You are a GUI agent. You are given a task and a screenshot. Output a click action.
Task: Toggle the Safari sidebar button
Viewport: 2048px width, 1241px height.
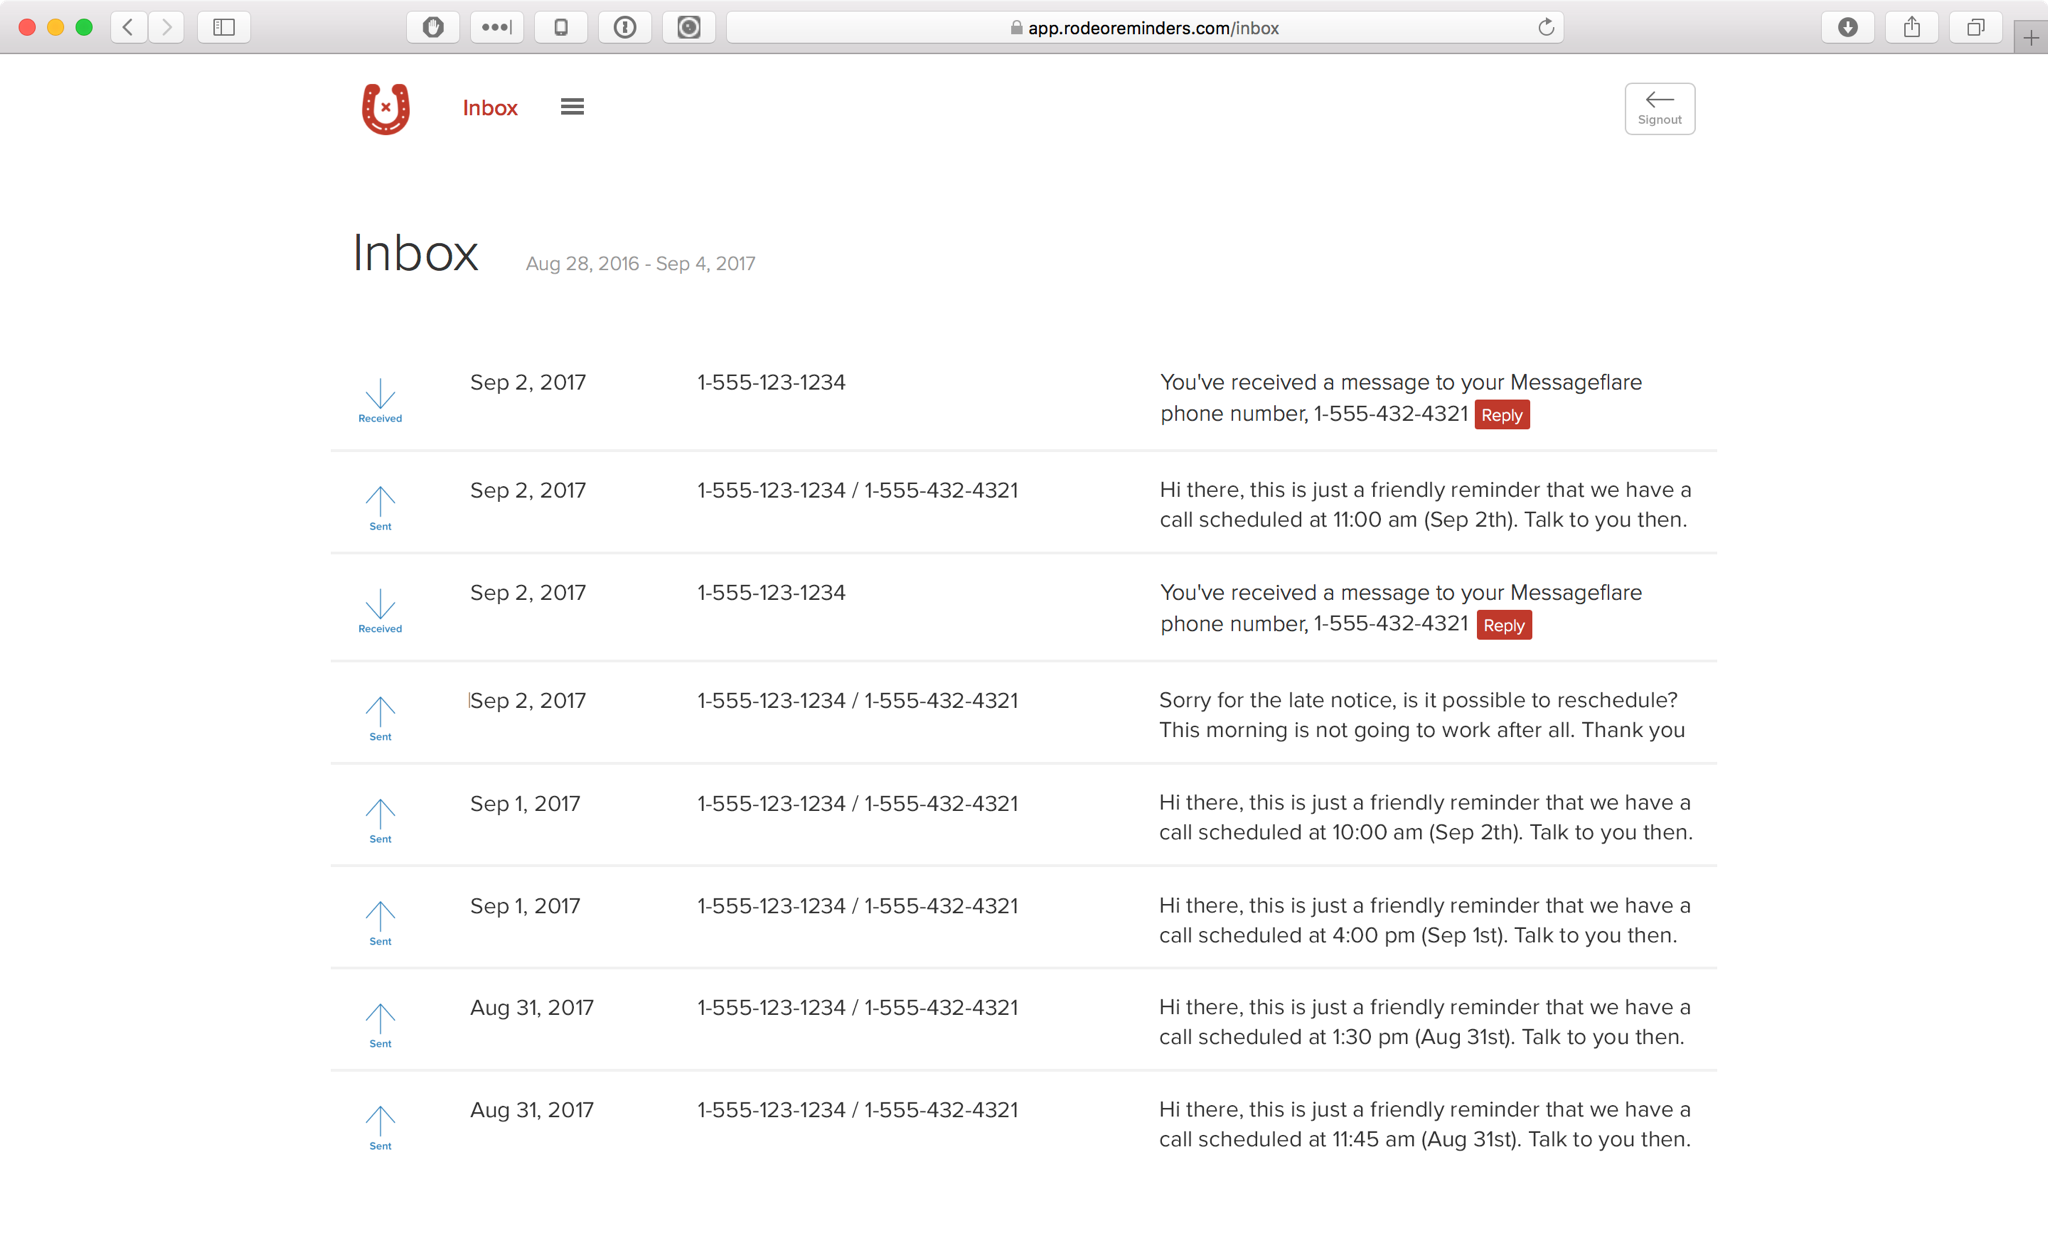(x=224, y=28)
